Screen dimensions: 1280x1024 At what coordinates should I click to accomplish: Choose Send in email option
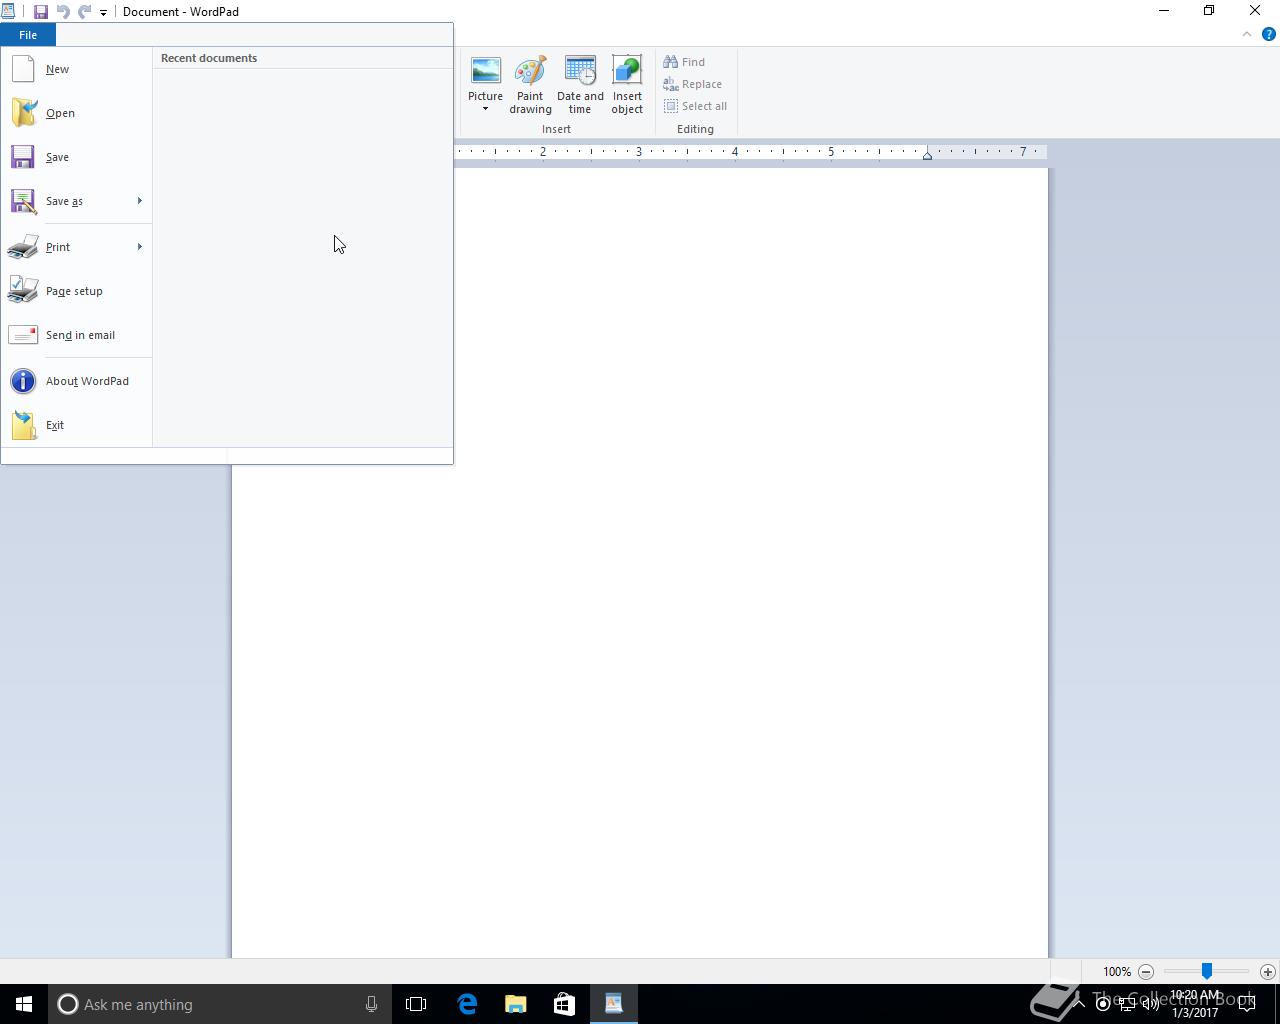(76, 335)
